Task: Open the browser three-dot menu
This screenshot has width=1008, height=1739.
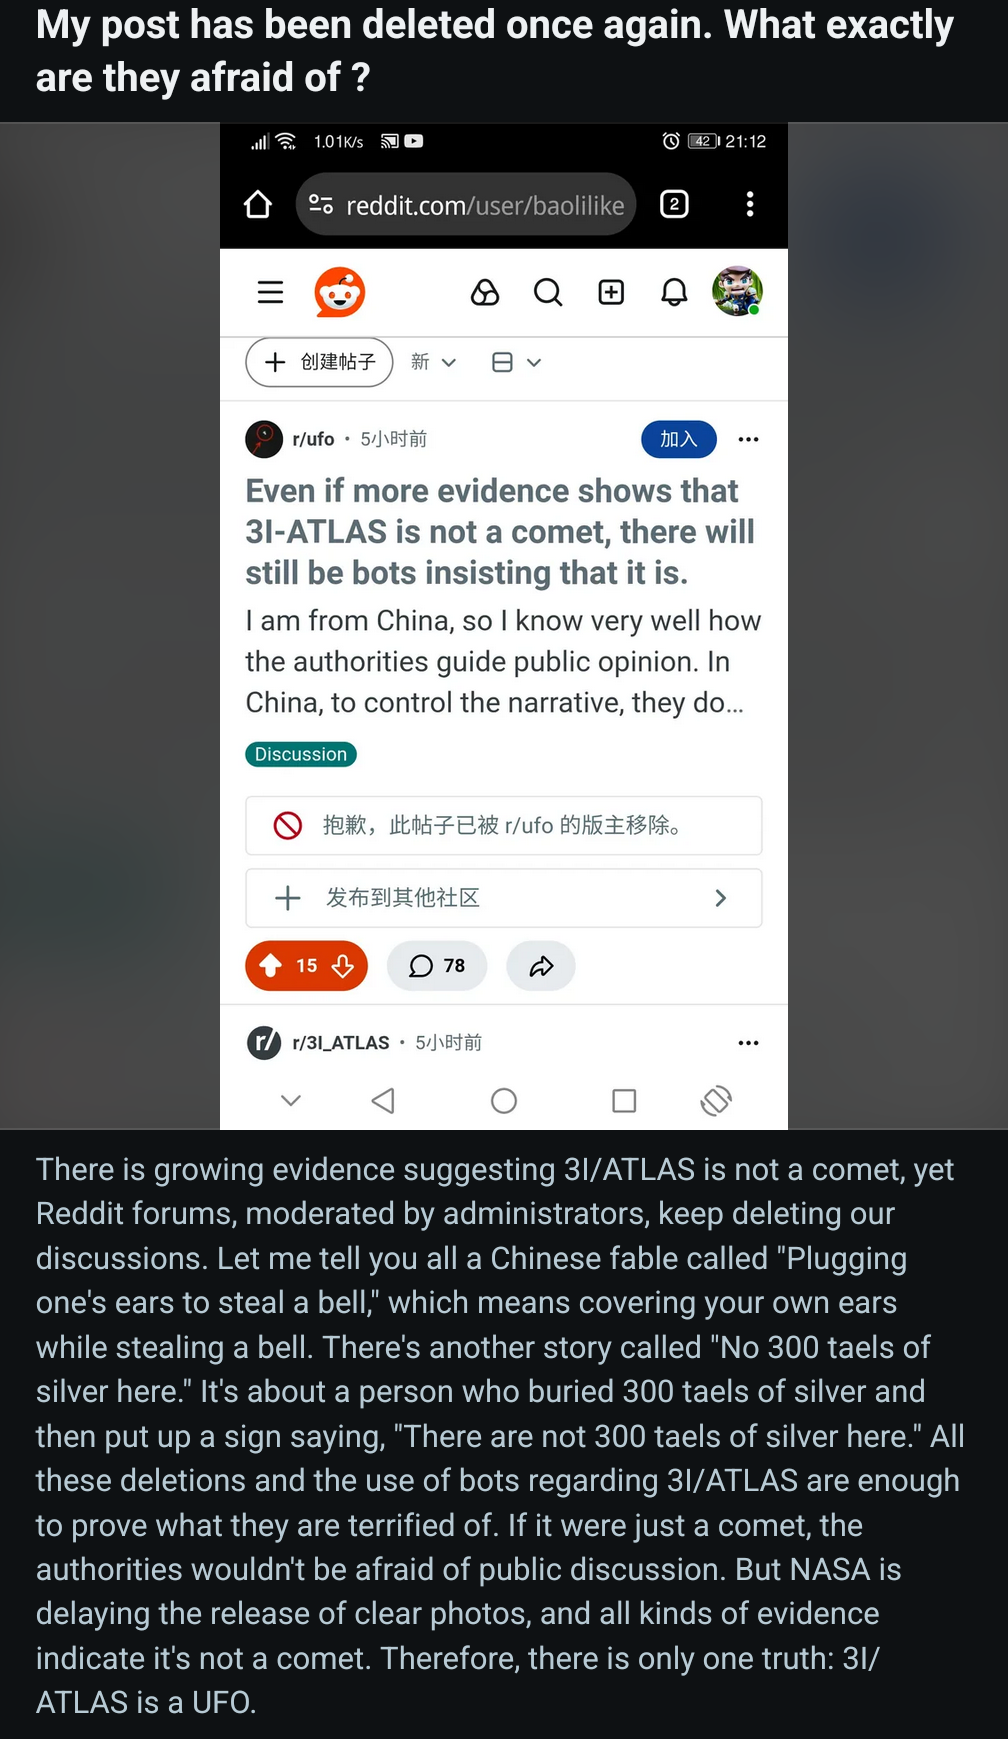Action: tap(750, 204)
